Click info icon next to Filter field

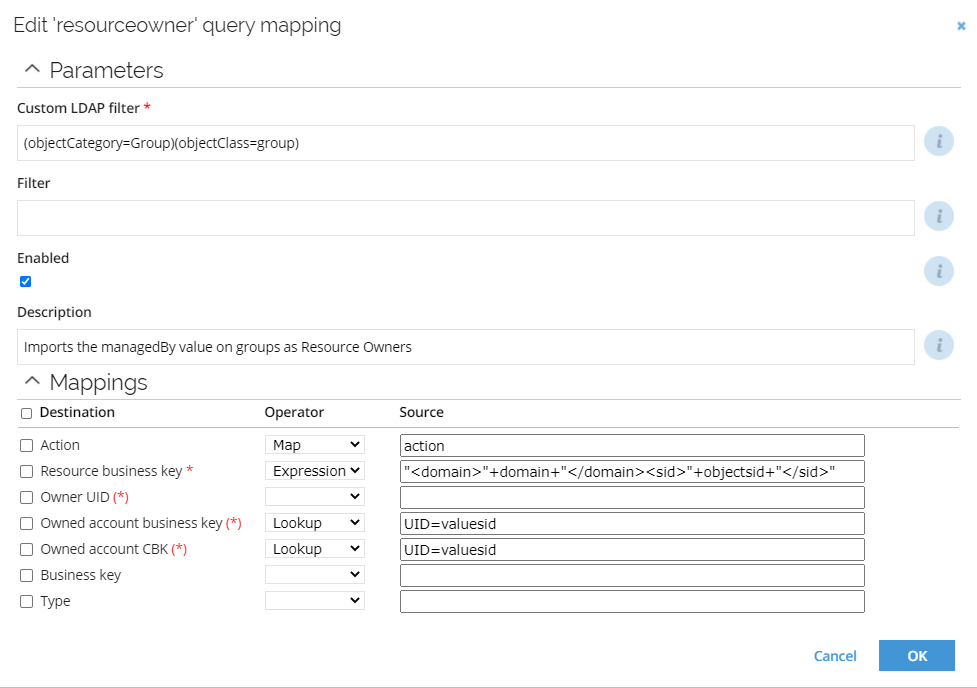938,216
